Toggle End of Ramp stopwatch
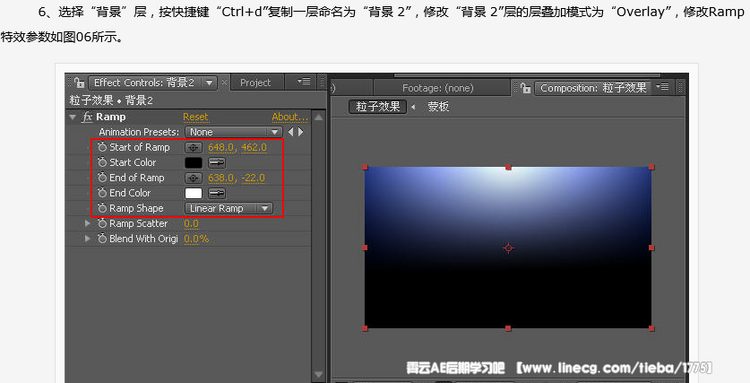Viewport: 750px width, 383px height. [102, 178]
